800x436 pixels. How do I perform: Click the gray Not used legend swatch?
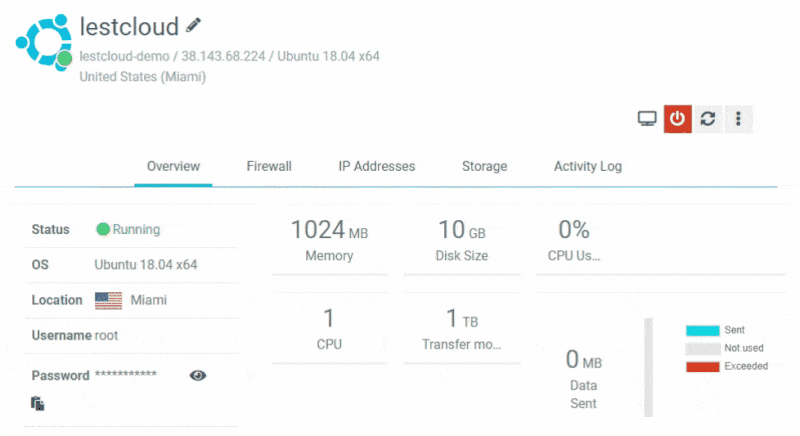703,349
